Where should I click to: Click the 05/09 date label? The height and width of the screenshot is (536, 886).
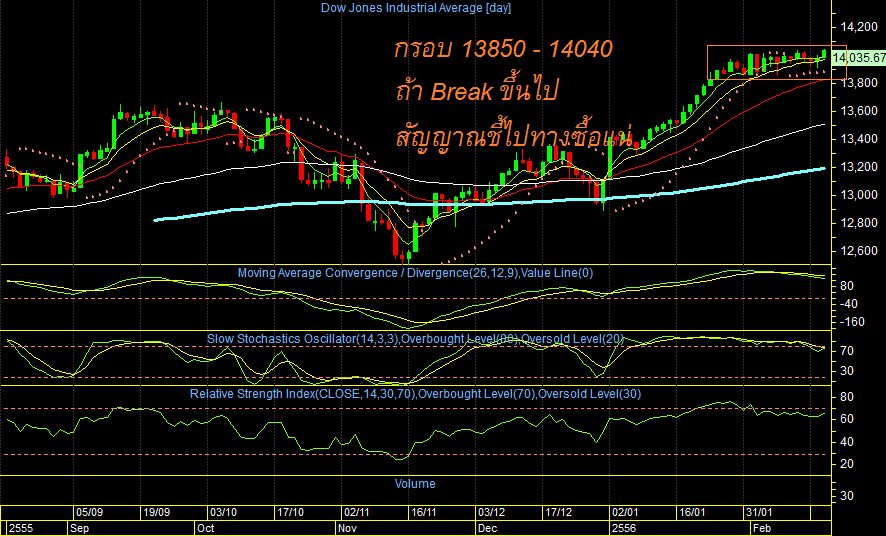(x=89, y=513)
